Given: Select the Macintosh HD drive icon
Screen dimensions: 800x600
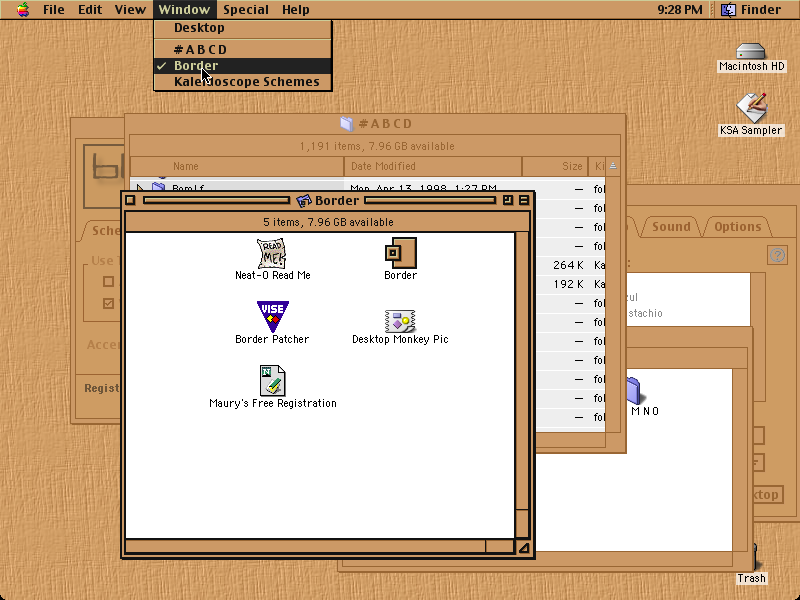Looking at the screenshot, I should tap(751, 52).
